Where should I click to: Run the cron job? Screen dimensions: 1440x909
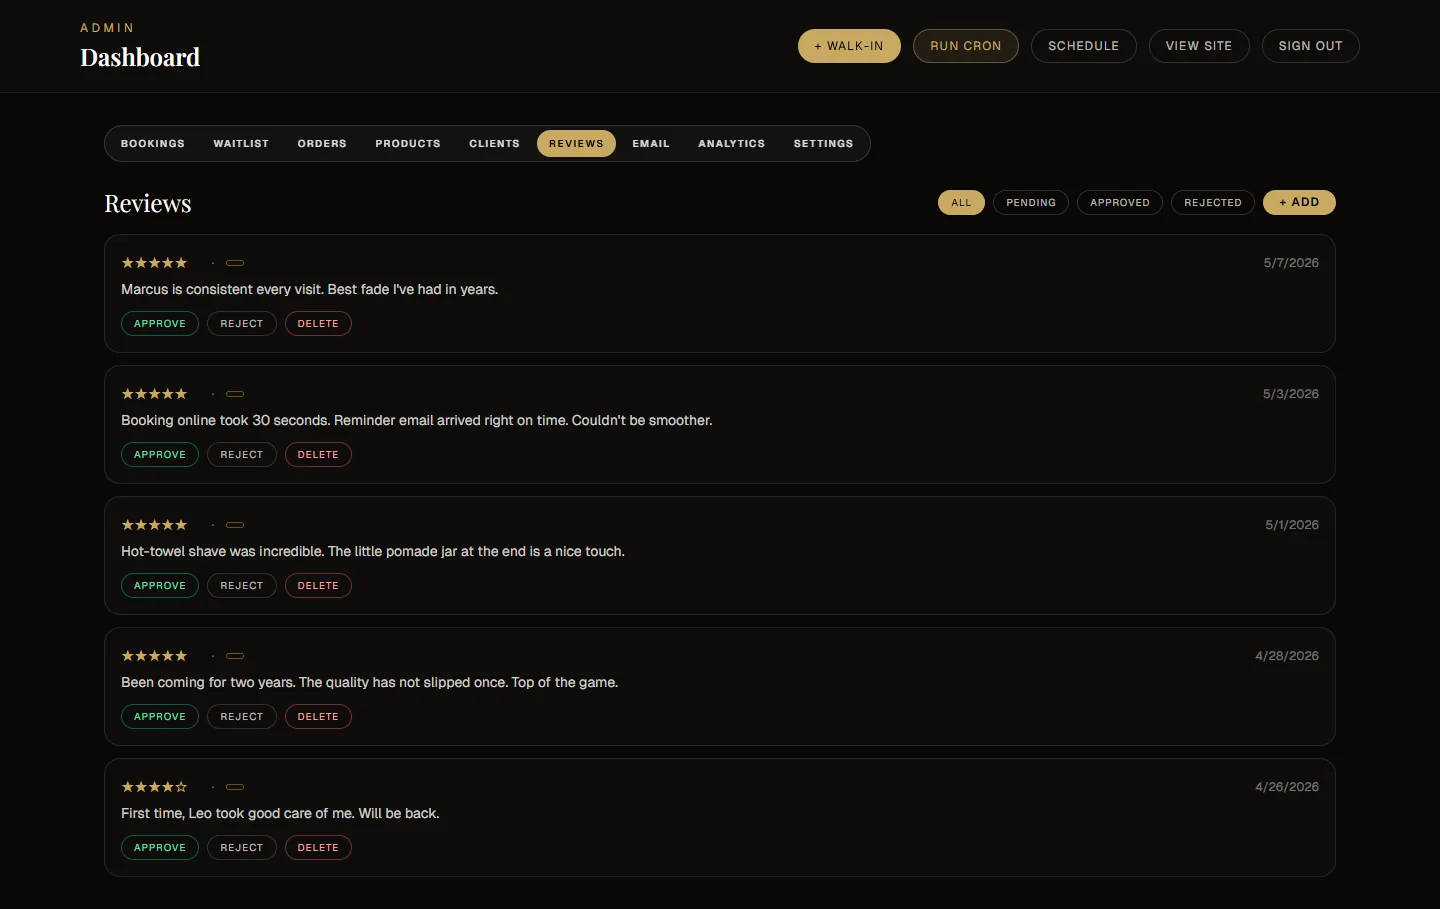point(966,46)
